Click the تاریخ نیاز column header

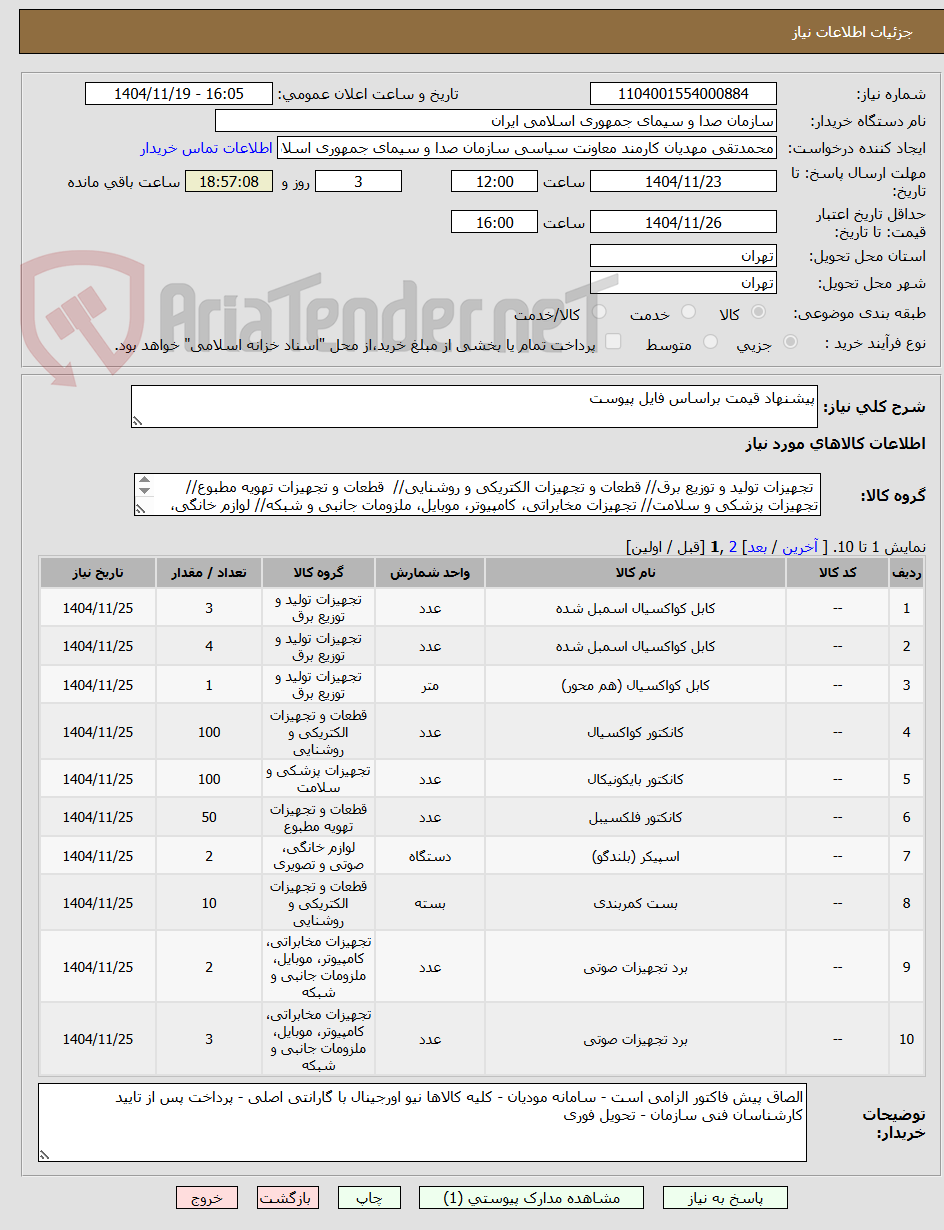(97, 572)
